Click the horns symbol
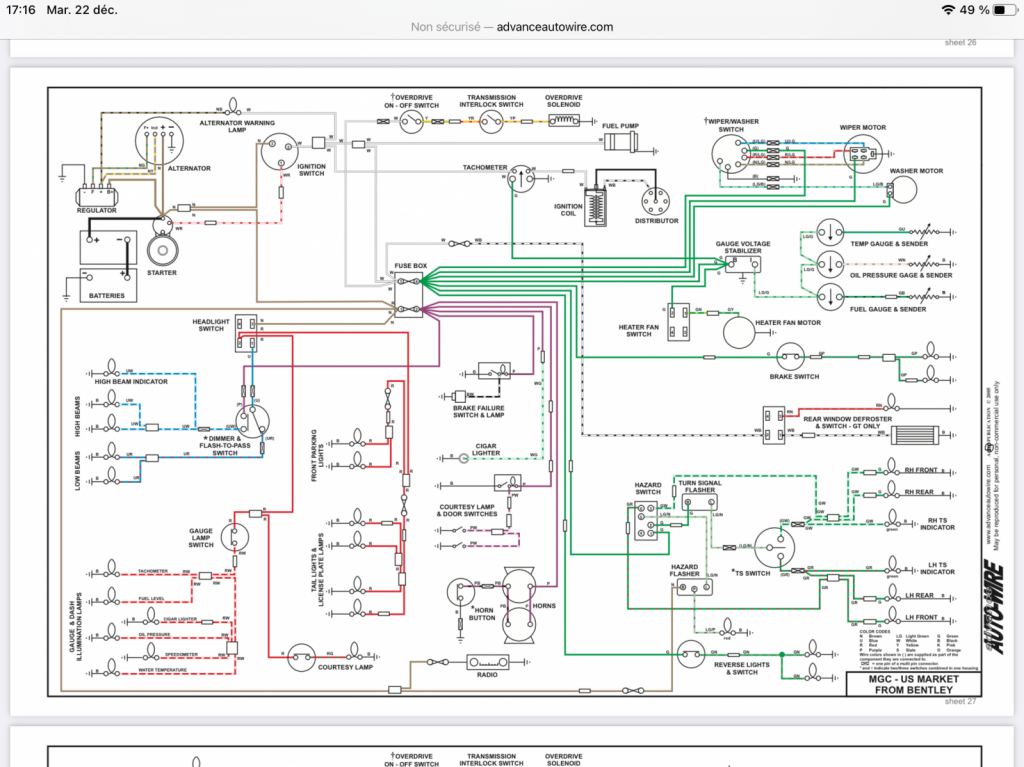 519,604
